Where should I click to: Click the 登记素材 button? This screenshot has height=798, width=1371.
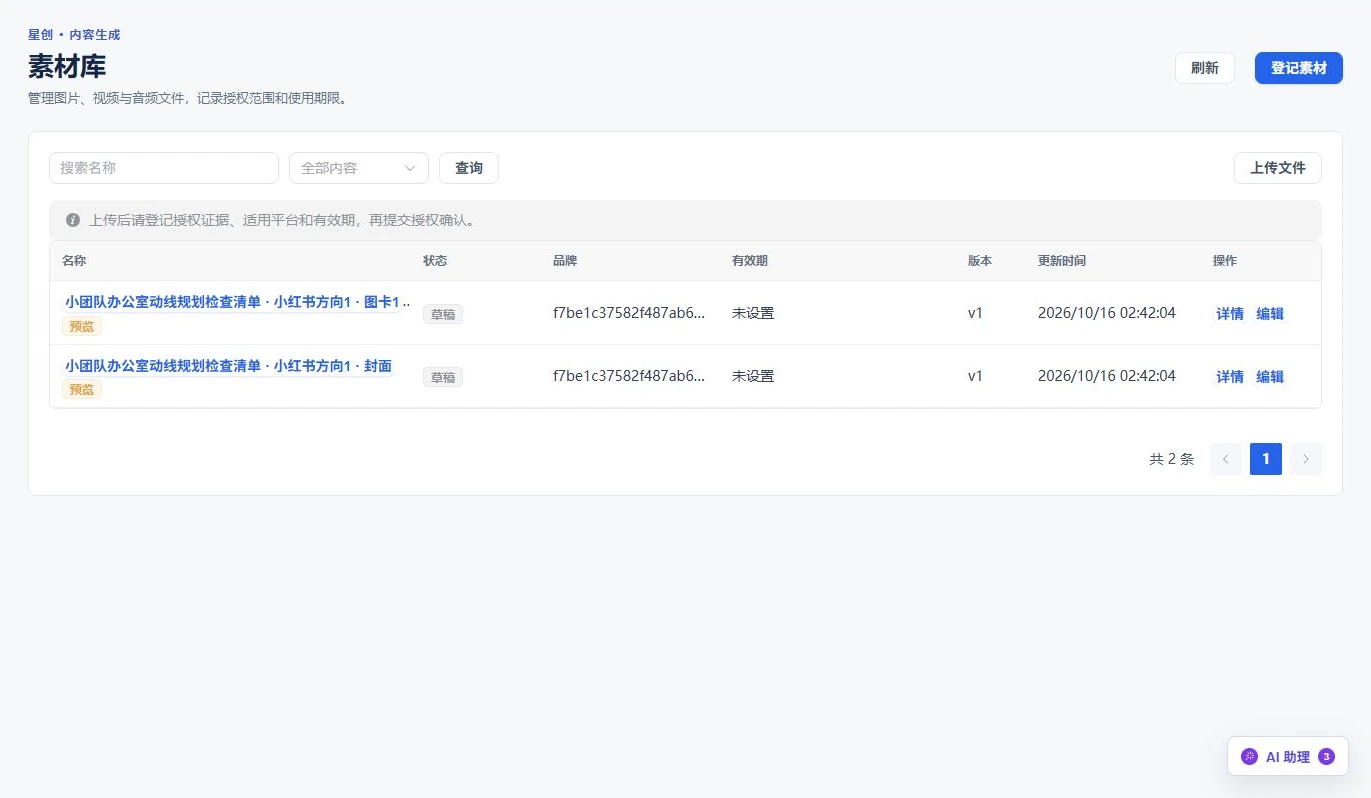click(1299, 68)
